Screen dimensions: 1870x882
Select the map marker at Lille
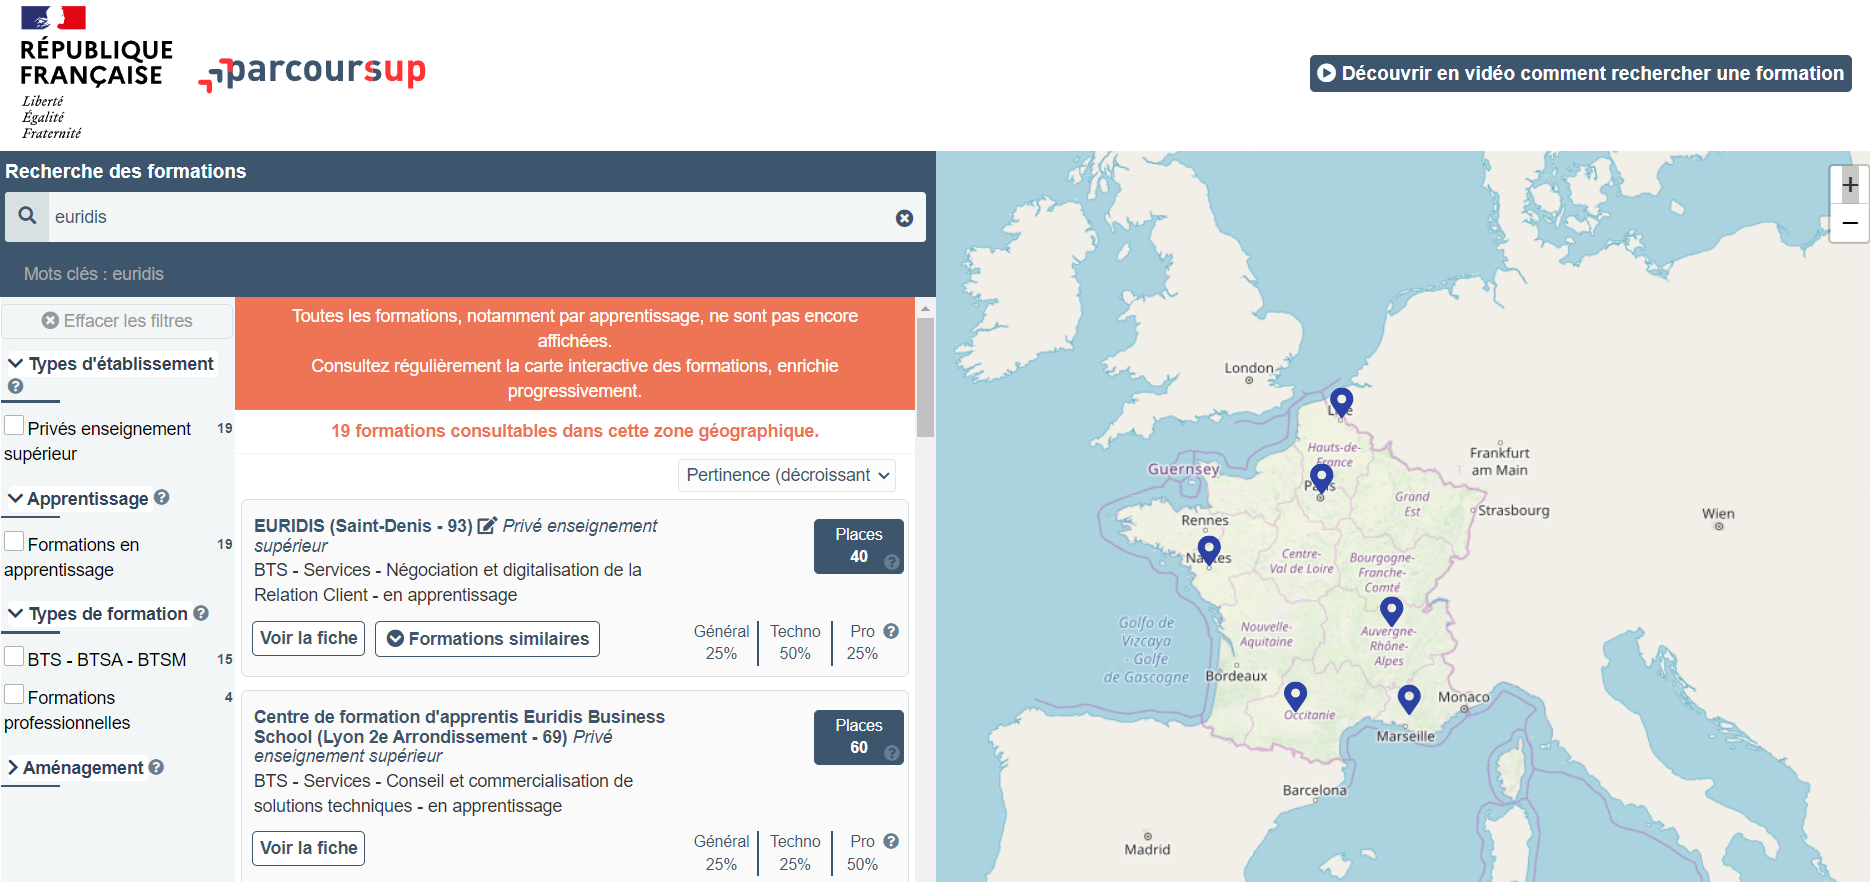coord(1341,402)
